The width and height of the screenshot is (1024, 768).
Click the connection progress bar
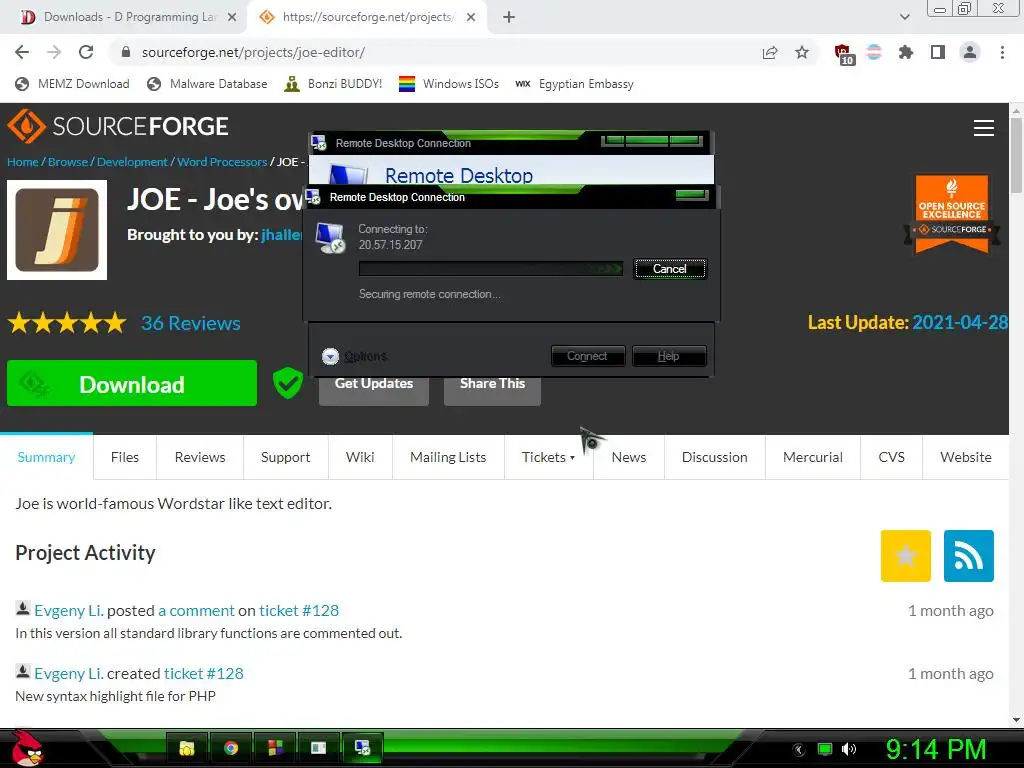point(490,268)
